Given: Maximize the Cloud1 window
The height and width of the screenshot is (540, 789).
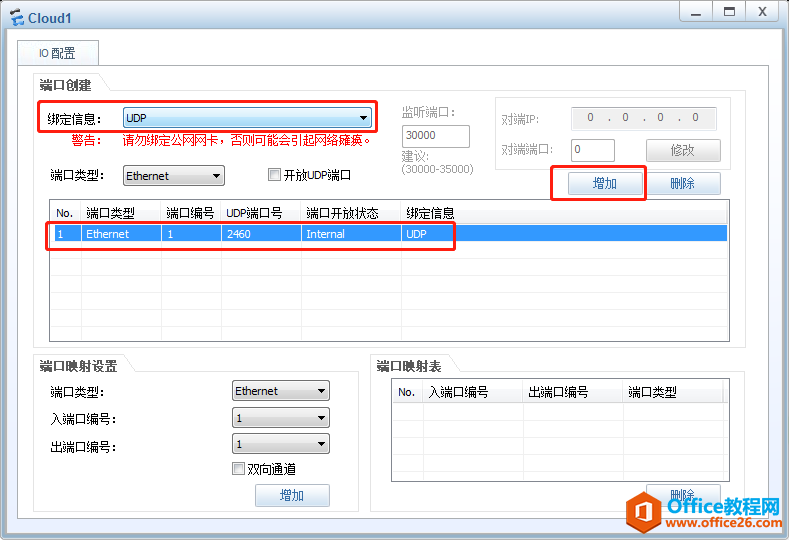Looking at the screenshot, I should (729, 12).
